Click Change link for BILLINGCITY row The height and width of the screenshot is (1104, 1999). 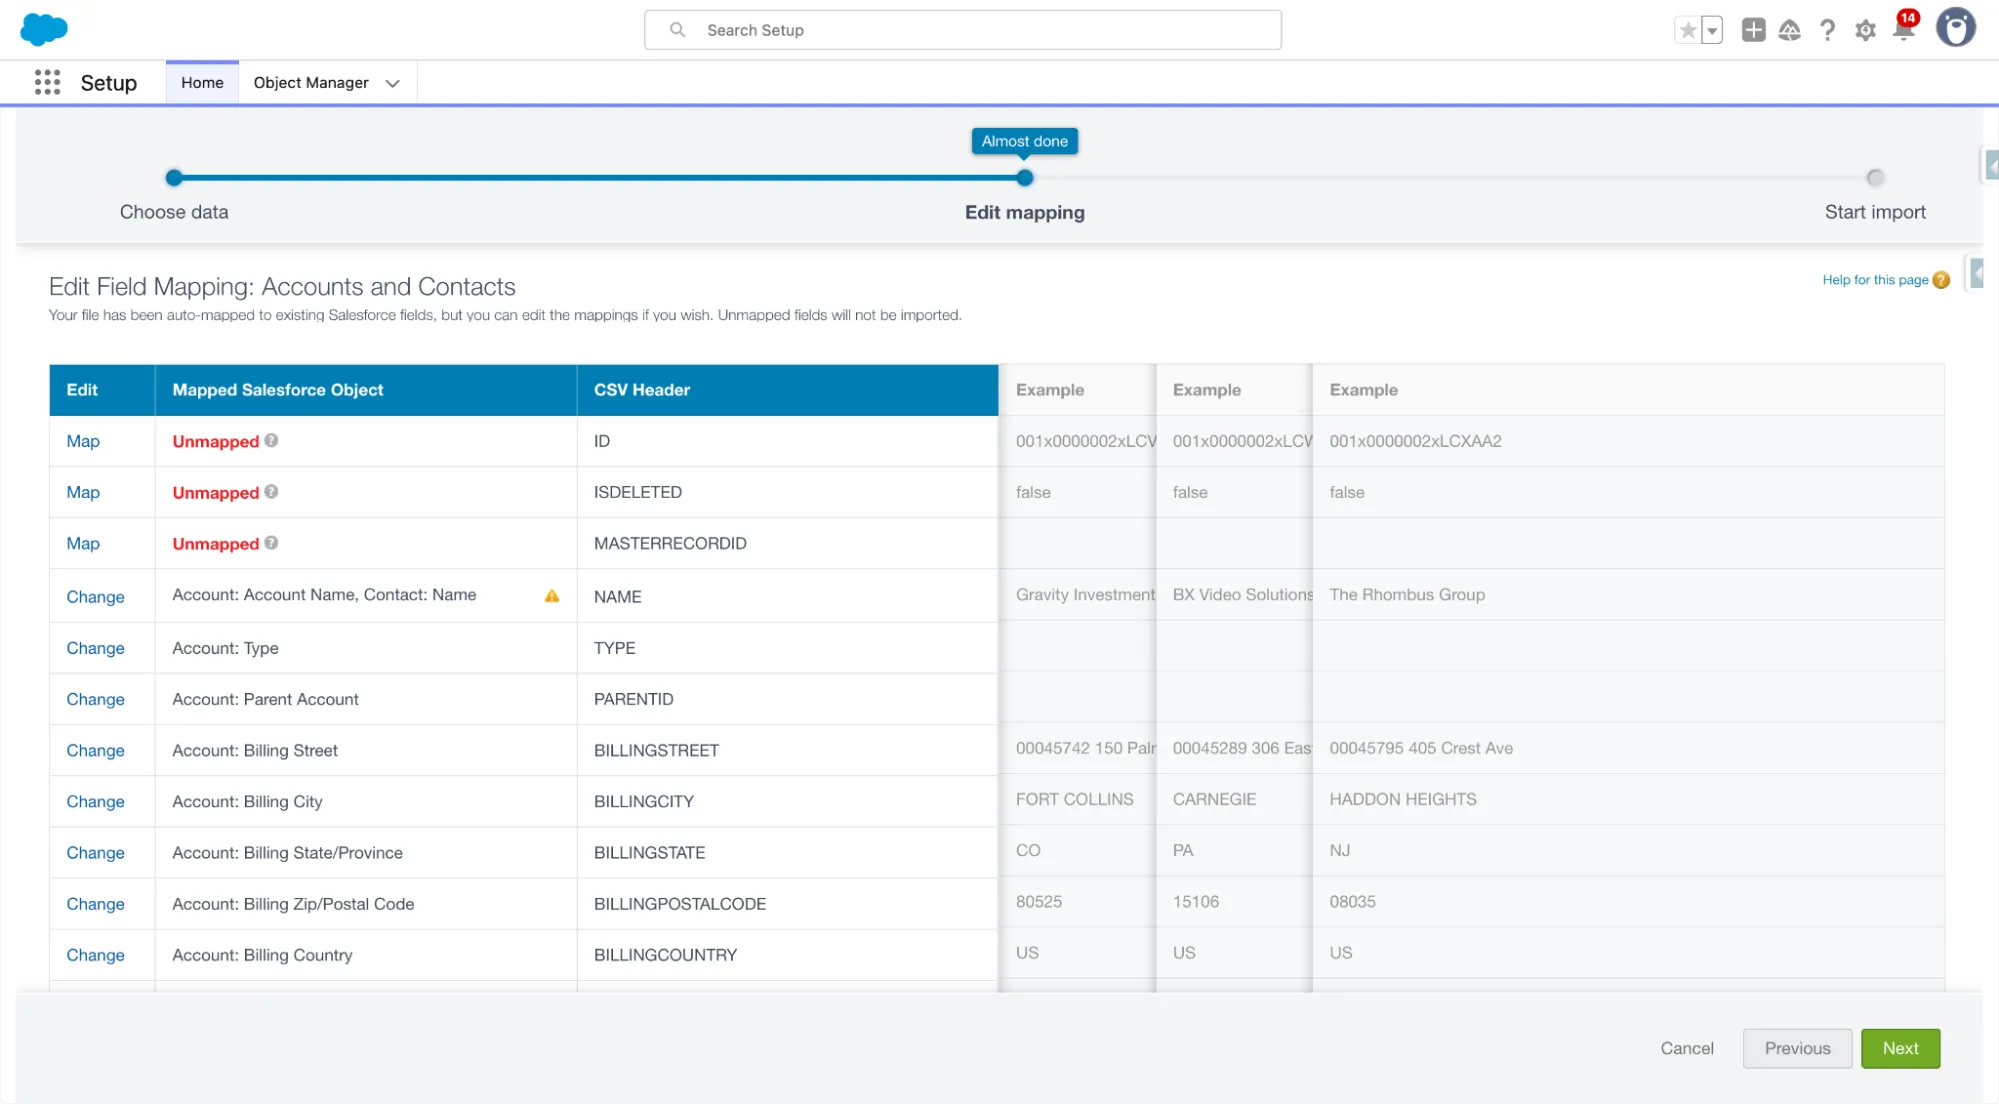[x=95, y=801]
